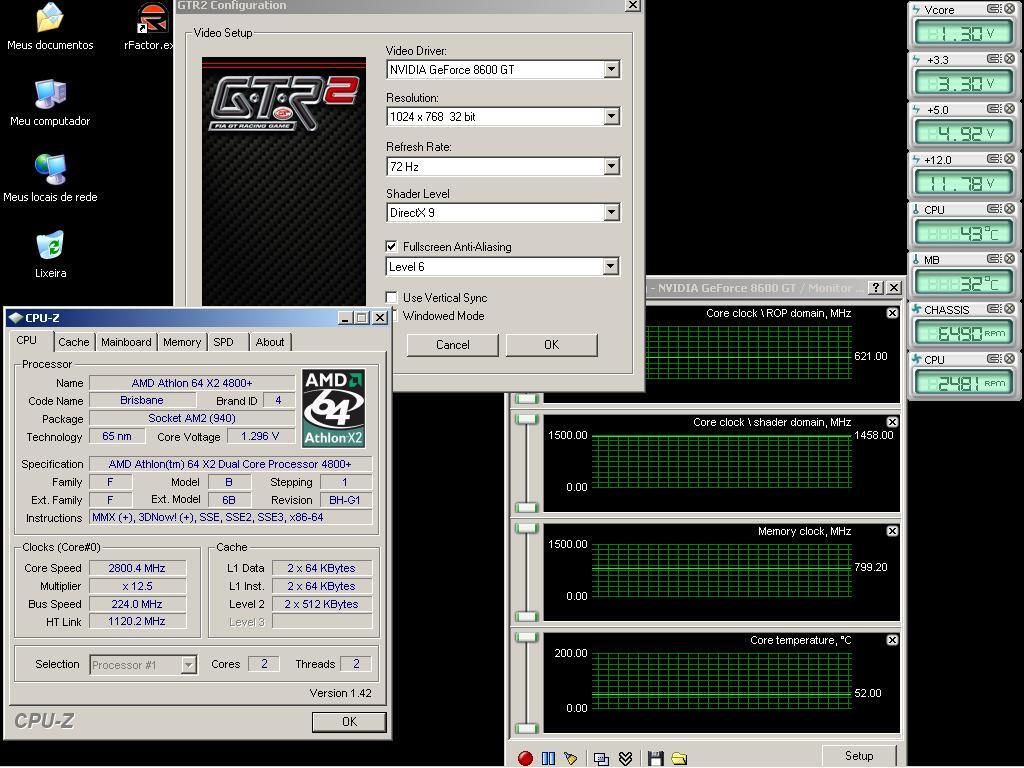Click the snap magnet icon on Vcore gadget
The width and height of the screenshot is (1024, 768).
coord(994,9)
